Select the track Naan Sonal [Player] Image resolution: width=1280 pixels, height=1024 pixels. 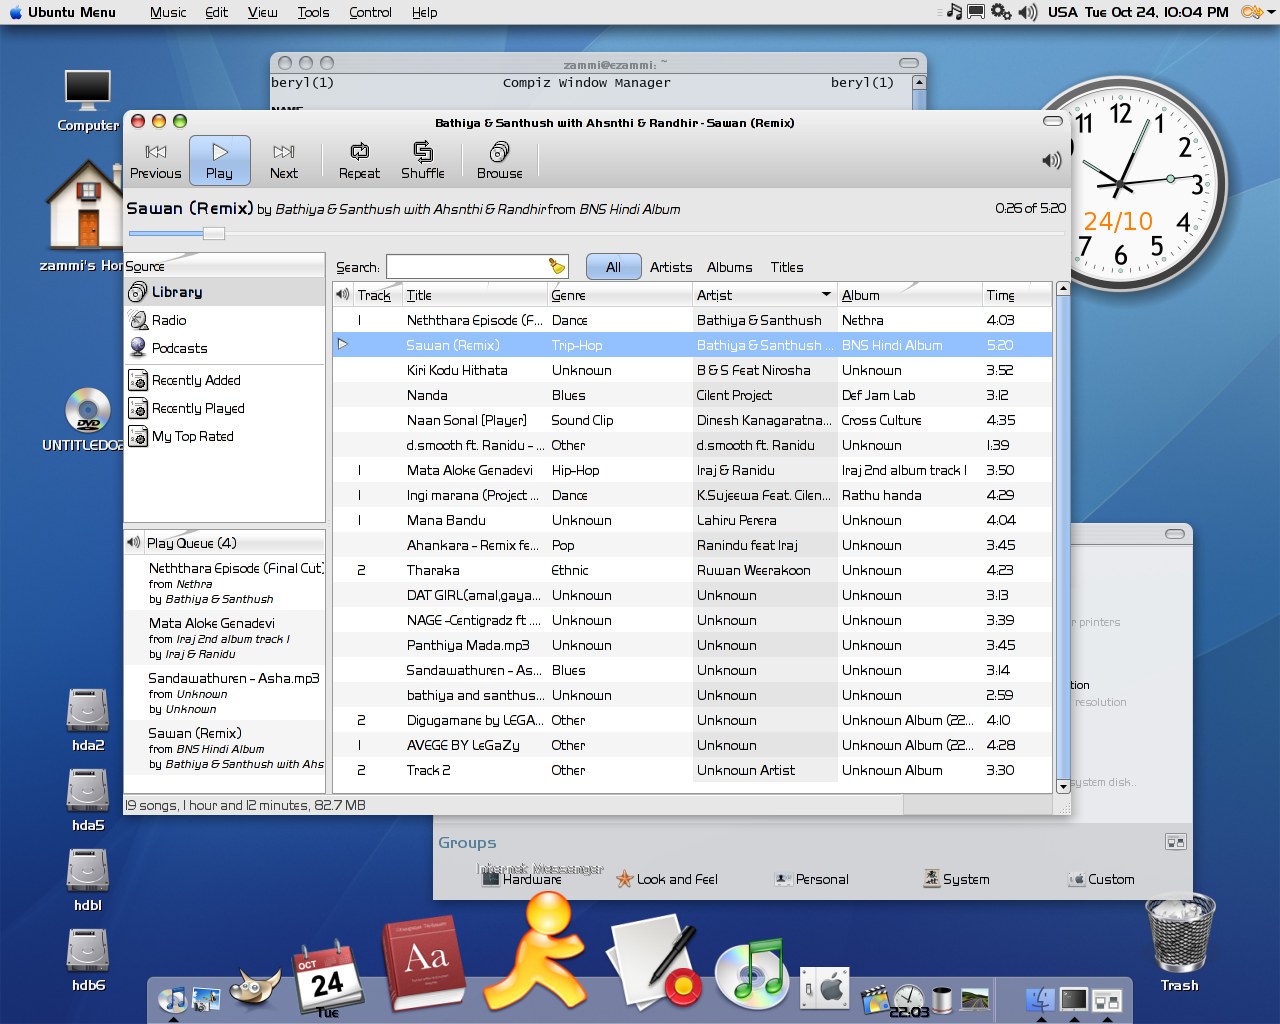[692, 420]
